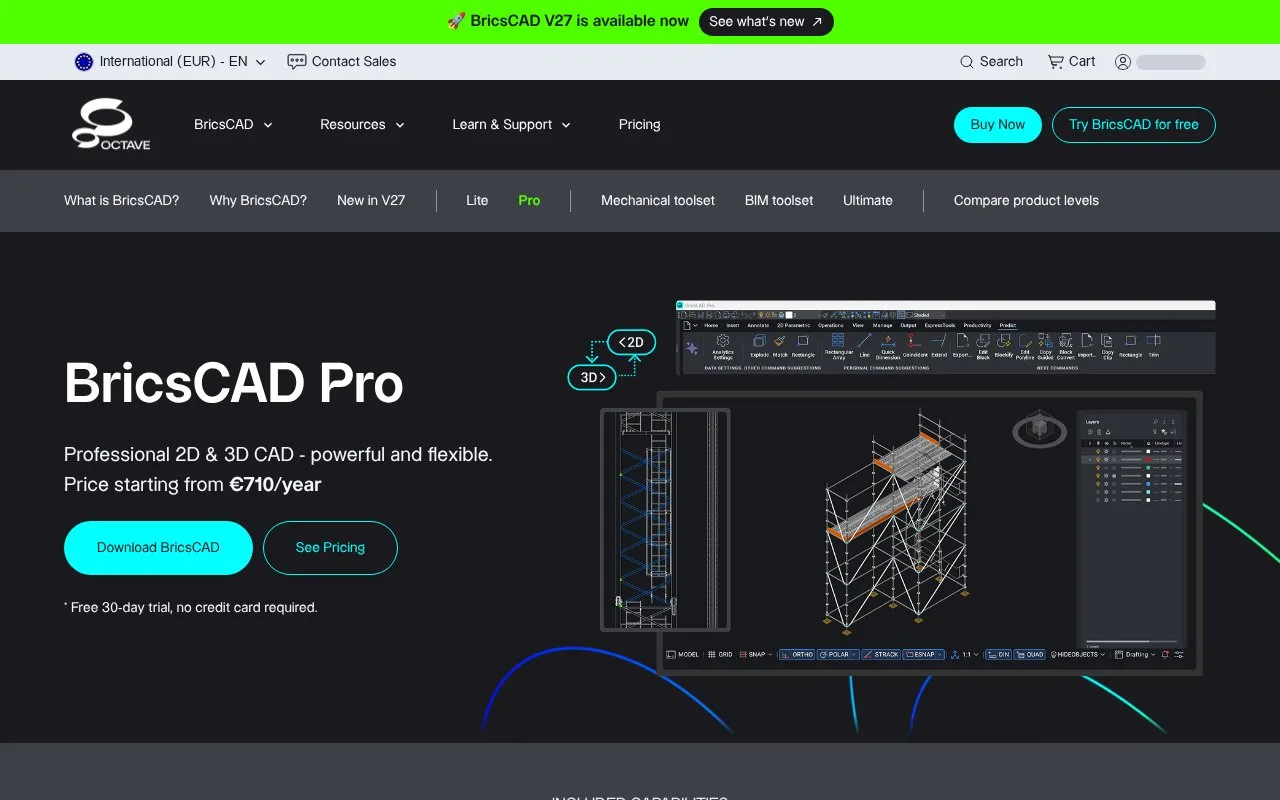Click MODEL tab in CAD status bar
1280x800 pixels.
point(683,654)
